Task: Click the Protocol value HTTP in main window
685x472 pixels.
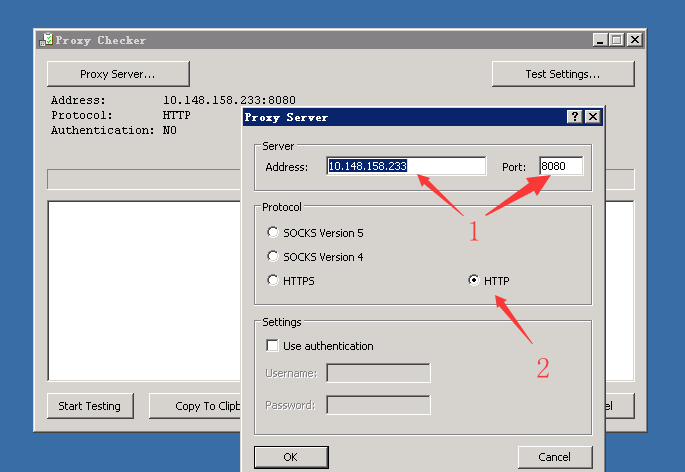Action: 176,115
